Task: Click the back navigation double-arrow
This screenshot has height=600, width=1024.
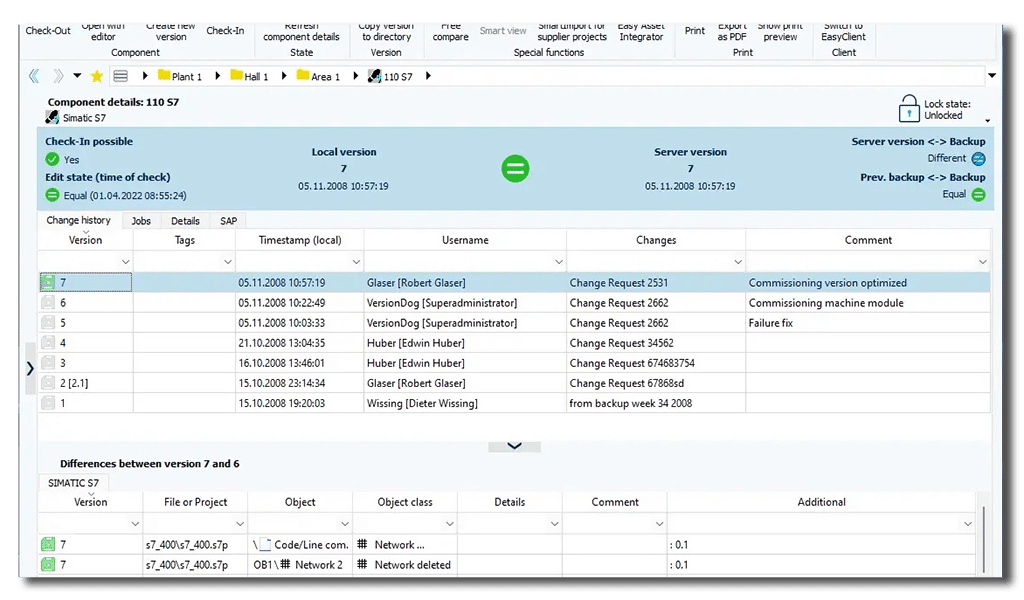Action: (34, 76)
